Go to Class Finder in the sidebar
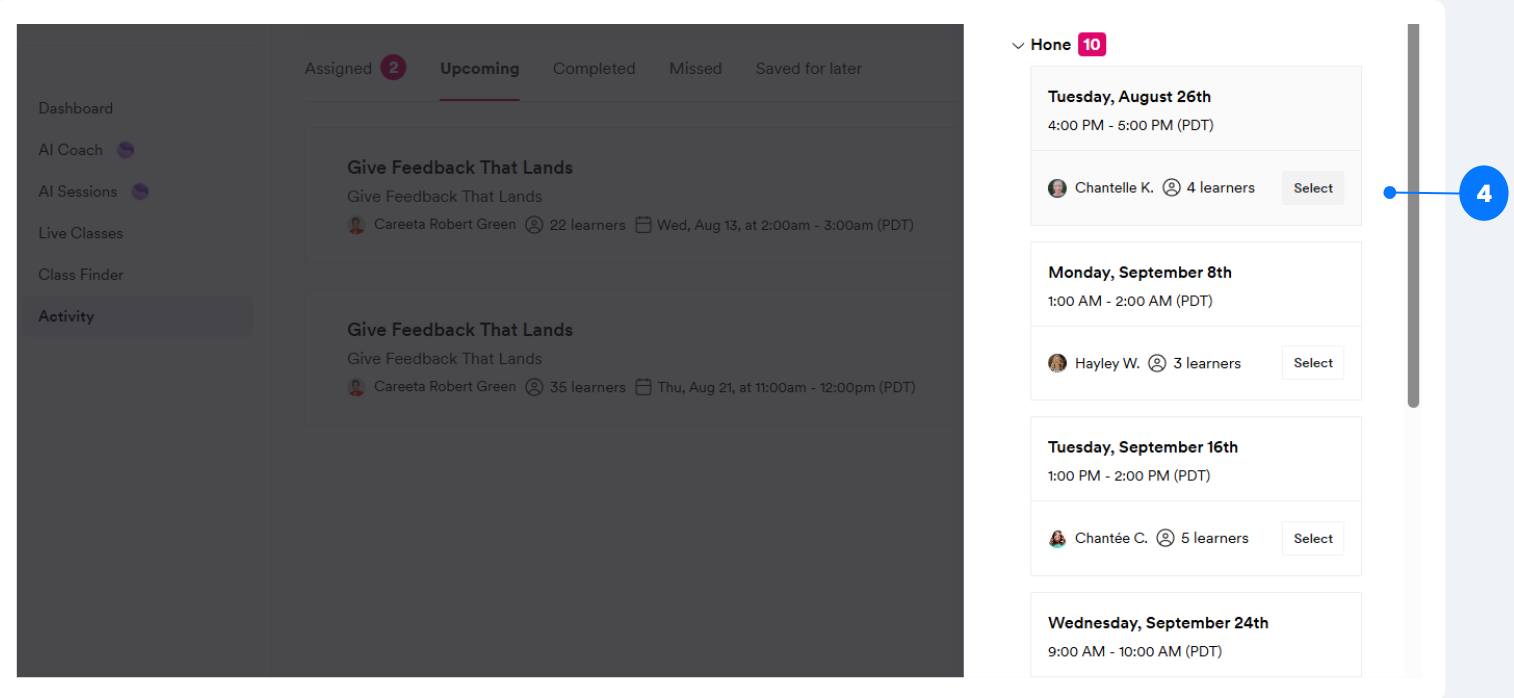1514x698 pixels. [x=80, y=275]
